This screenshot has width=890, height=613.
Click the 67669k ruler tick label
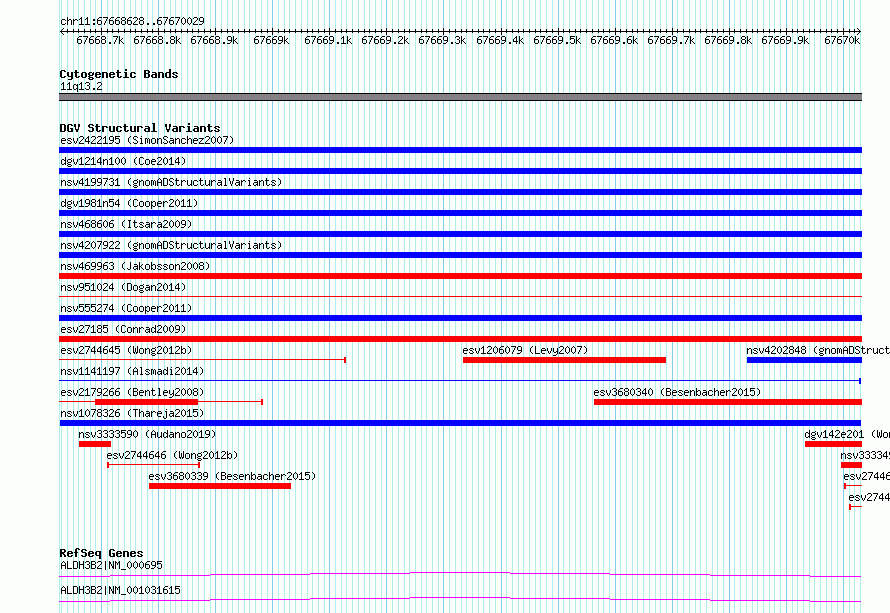(271, 40)
